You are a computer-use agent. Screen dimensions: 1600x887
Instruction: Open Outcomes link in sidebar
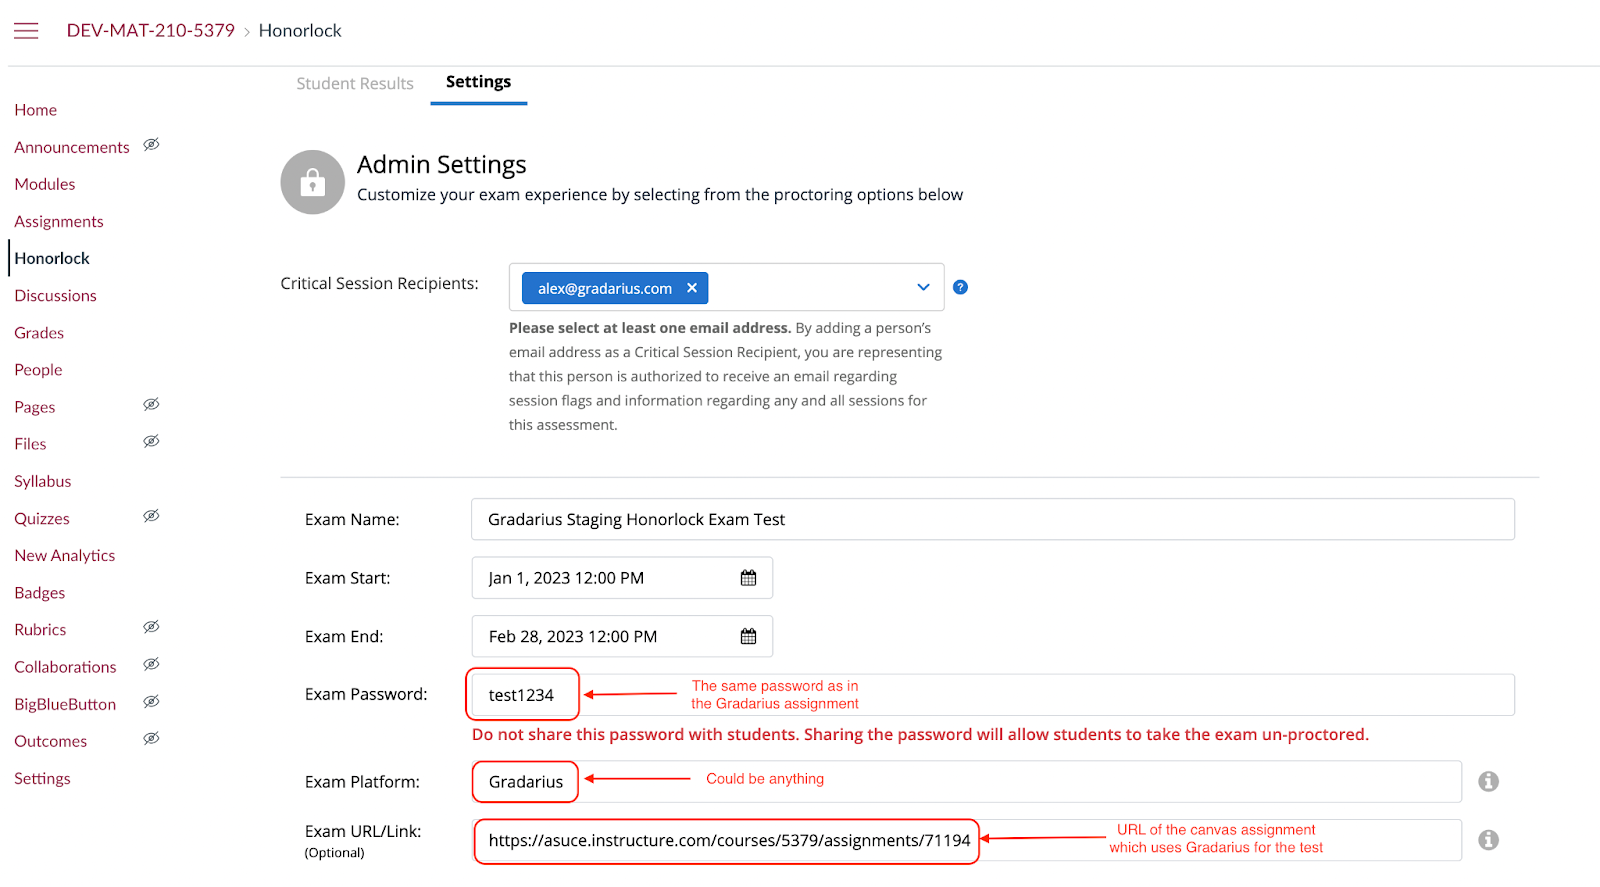coord(51,741)
